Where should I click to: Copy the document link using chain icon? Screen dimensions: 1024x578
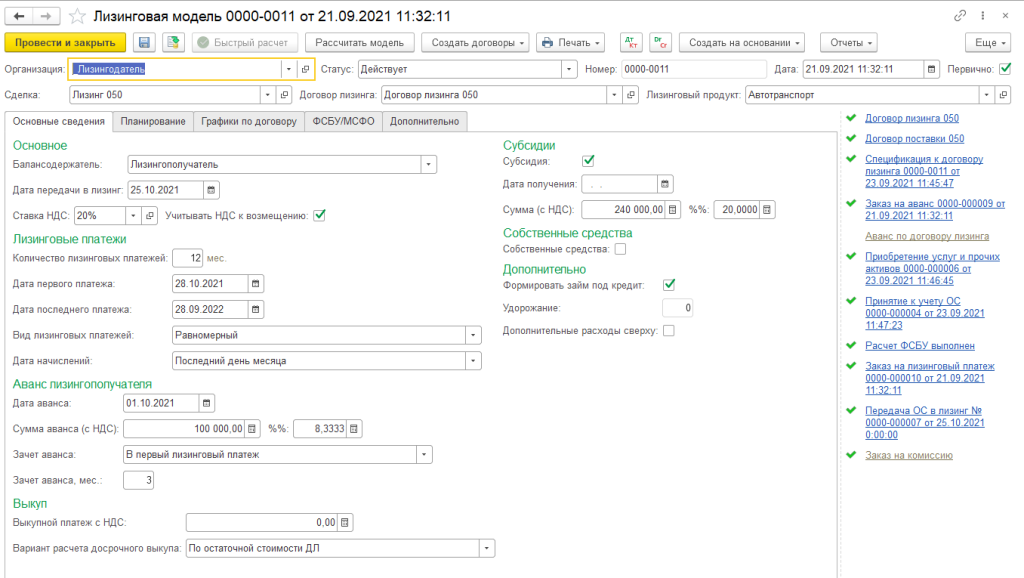[960, 17]
